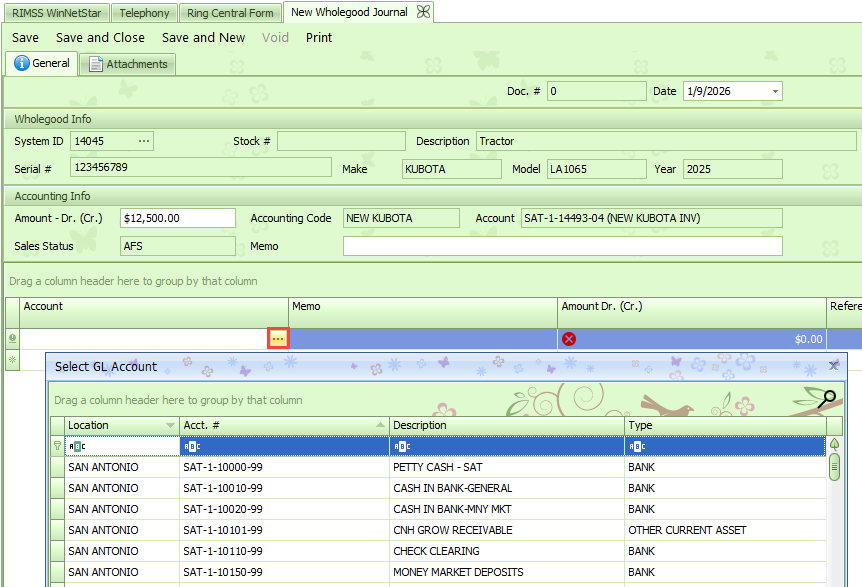Image resolution: width=862 pixels, height=587 pixels.
Task: Open the Ring Central Form tab
Action: 230,13
